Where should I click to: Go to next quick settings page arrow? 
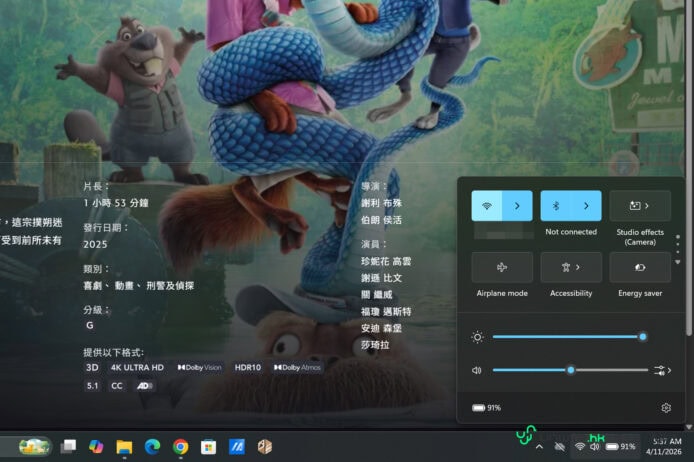[x=678, y=262]
